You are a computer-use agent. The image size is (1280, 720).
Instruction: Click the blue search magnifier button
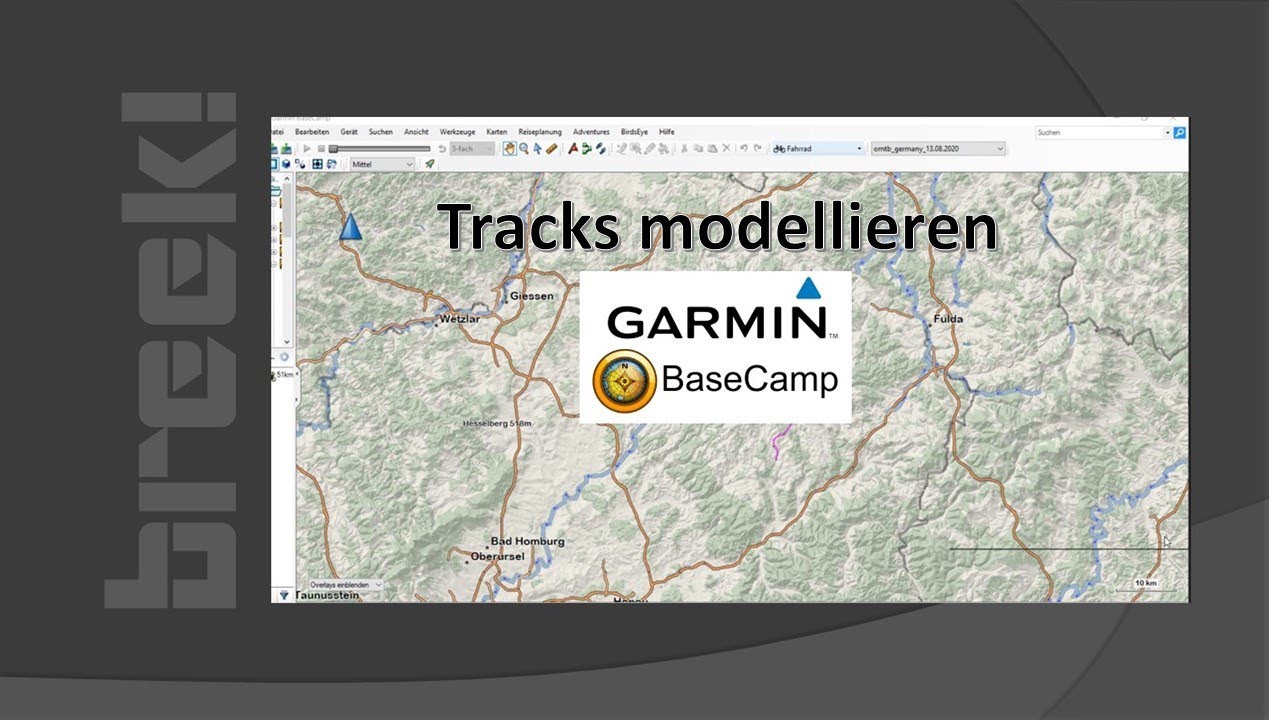point(1179,132)
